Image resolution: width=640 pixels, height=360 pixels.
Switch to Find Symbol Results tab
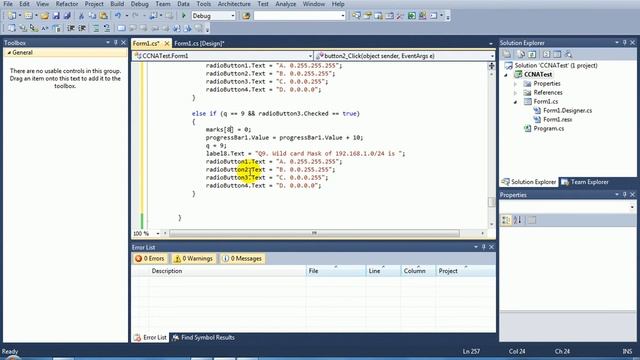(x=203, y=338)
